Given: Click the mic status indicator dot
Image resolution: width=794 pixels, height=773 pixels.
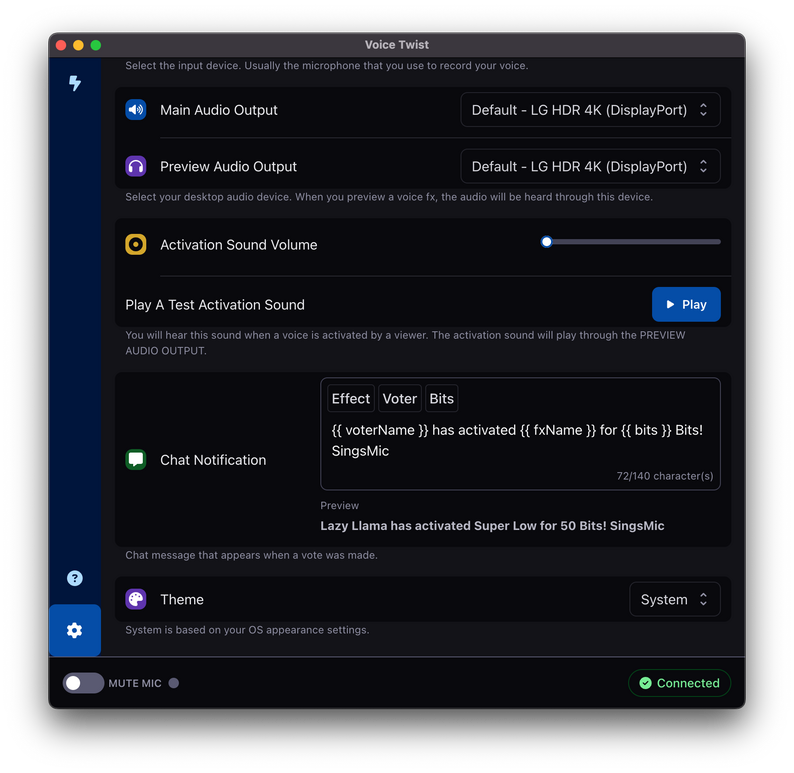Looking at the screenshot, I should [174, 683].
